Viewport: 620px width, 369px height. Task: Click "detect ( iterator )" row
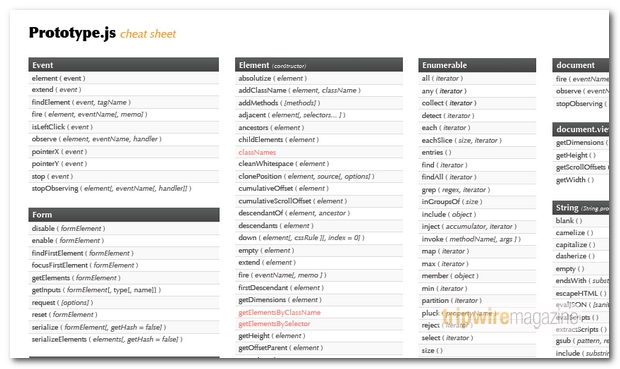click(x=477, y=115)
